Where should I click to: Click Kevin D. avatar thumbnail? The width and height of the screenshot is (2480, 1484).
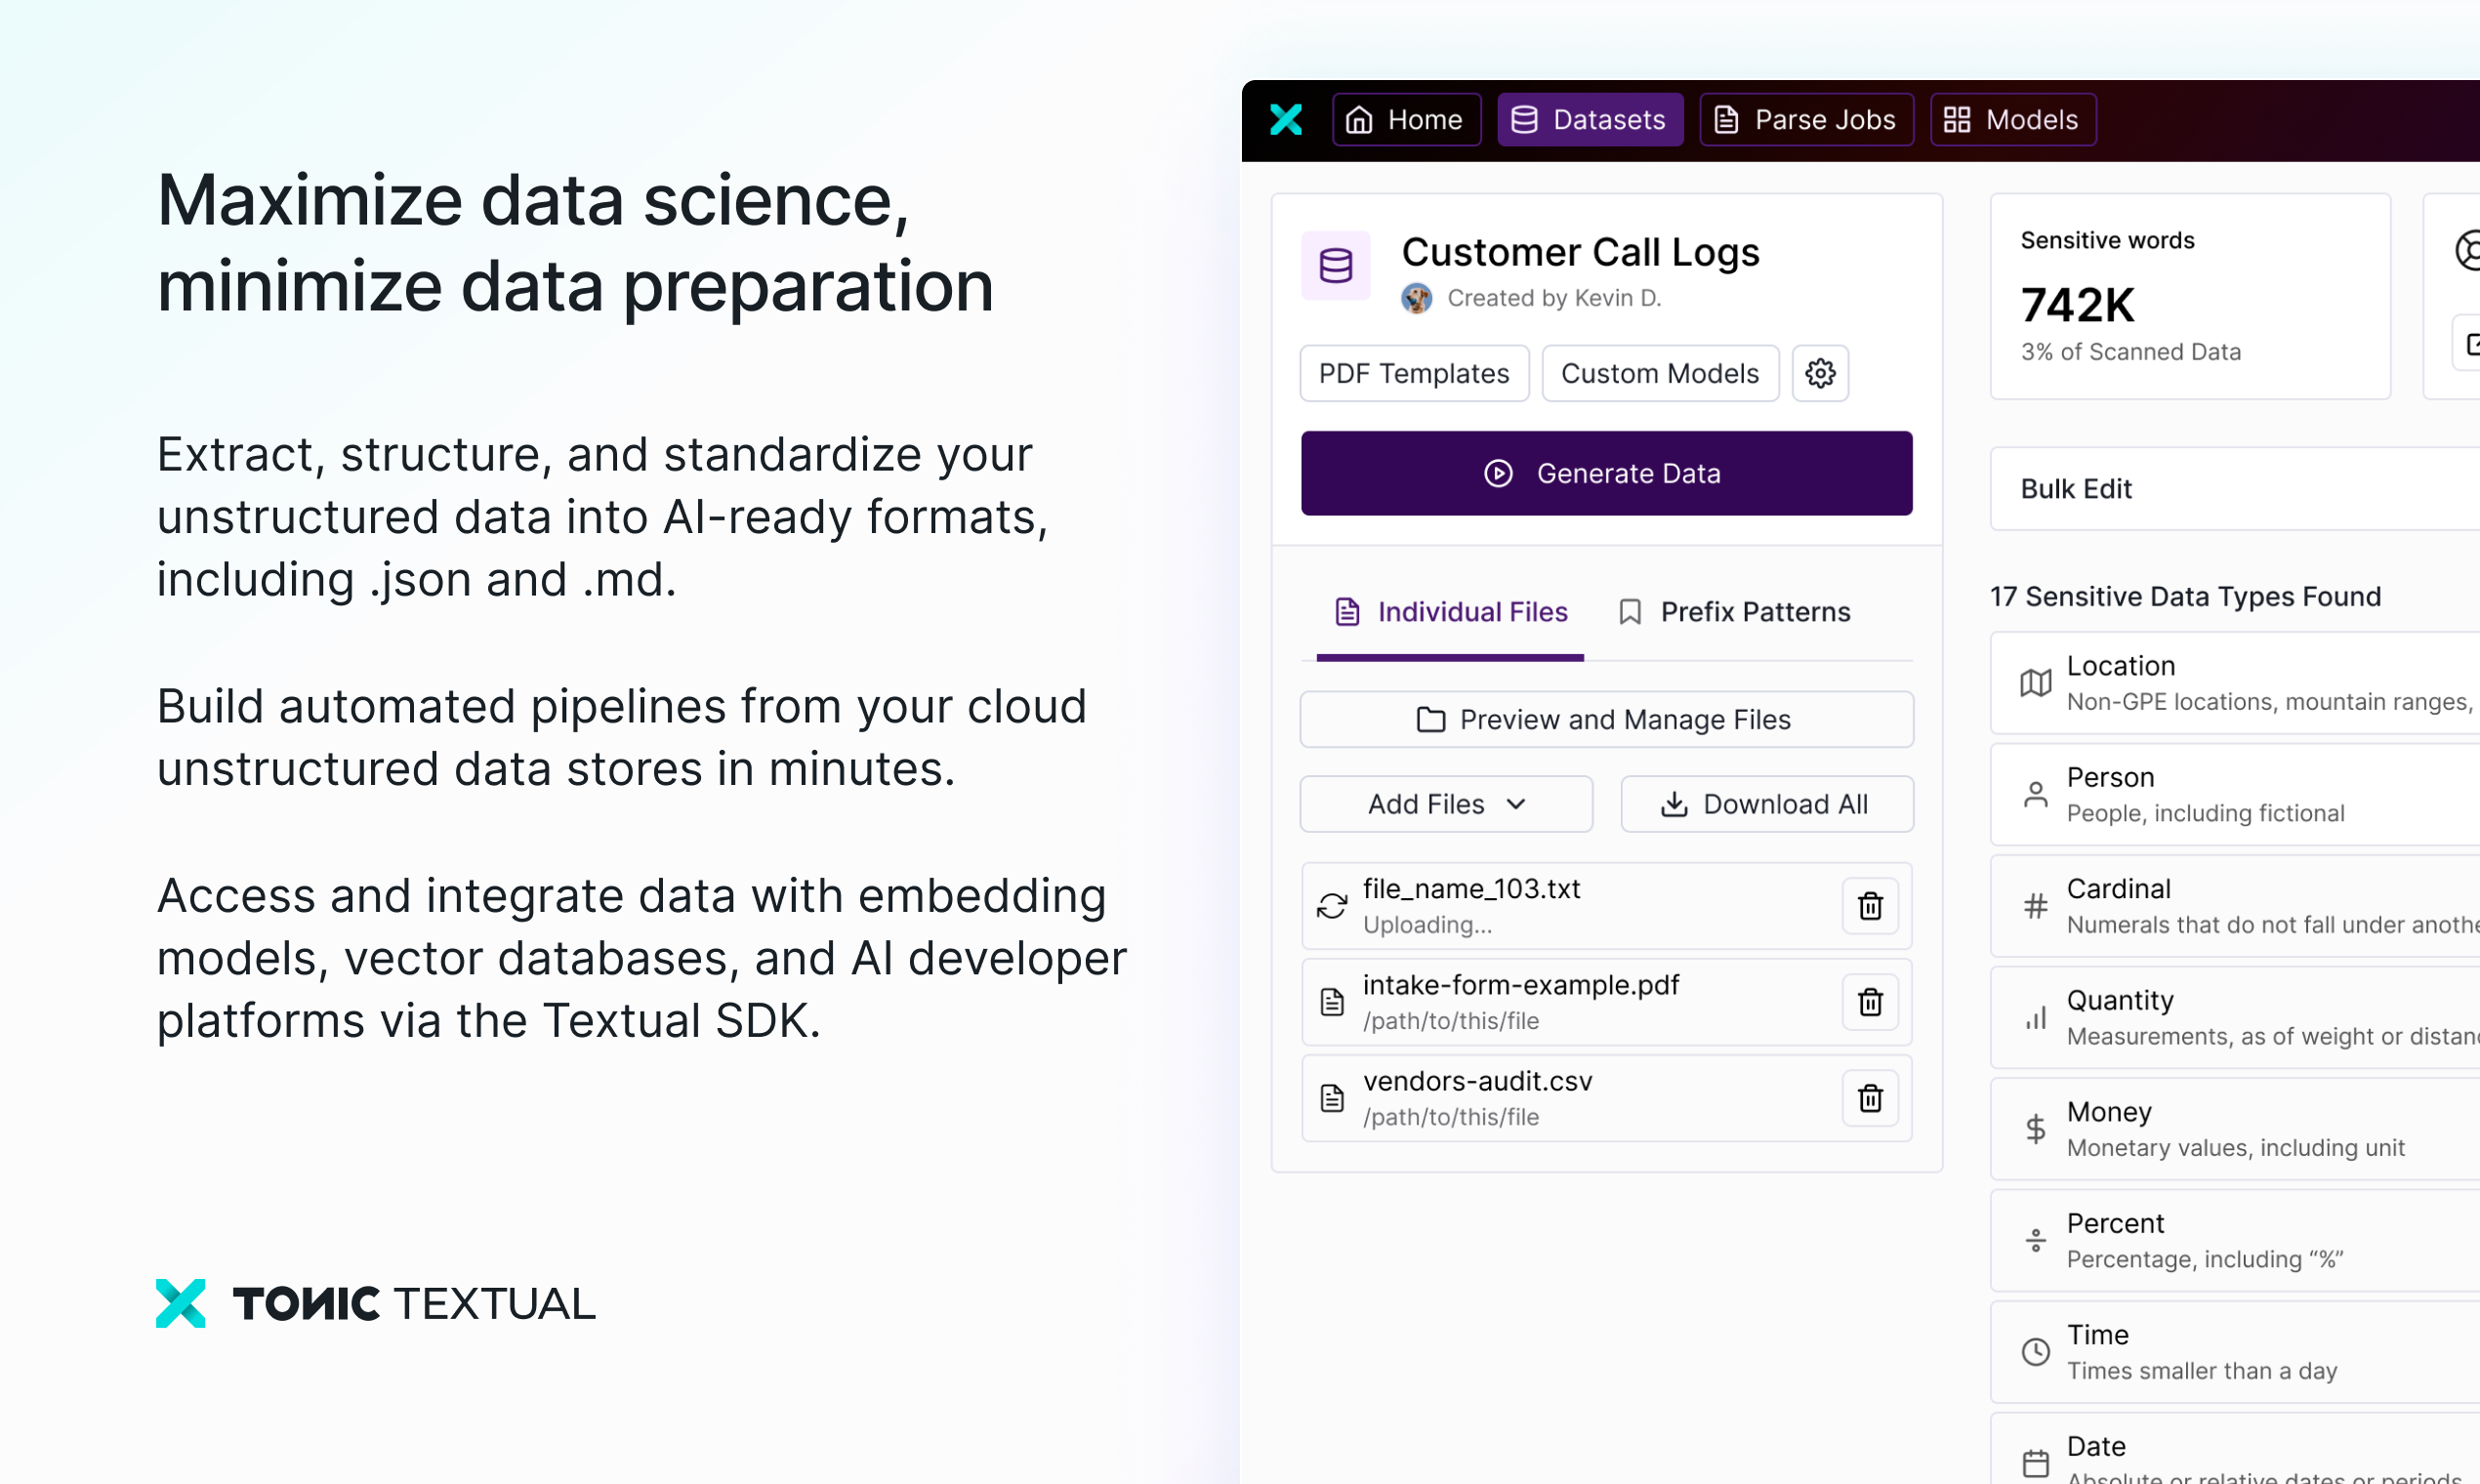[x=1416, y=298]
